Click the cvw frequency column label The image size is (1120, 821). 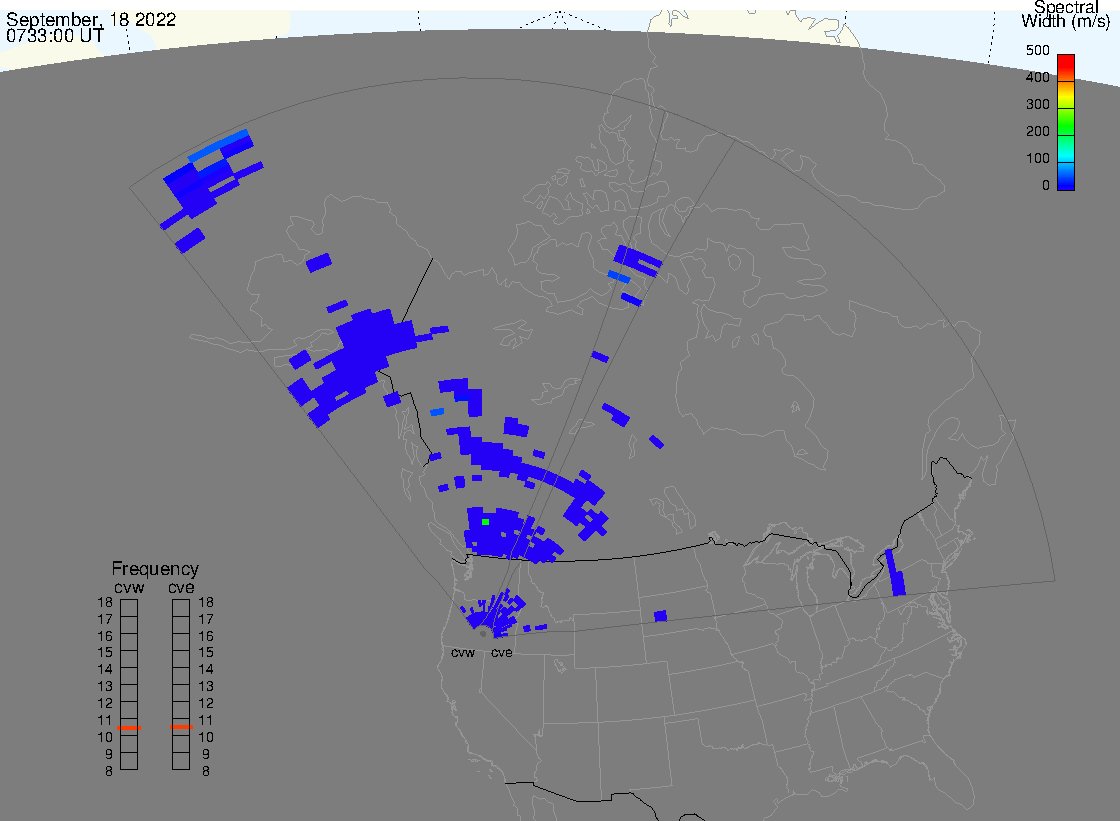tap(129, 588)
